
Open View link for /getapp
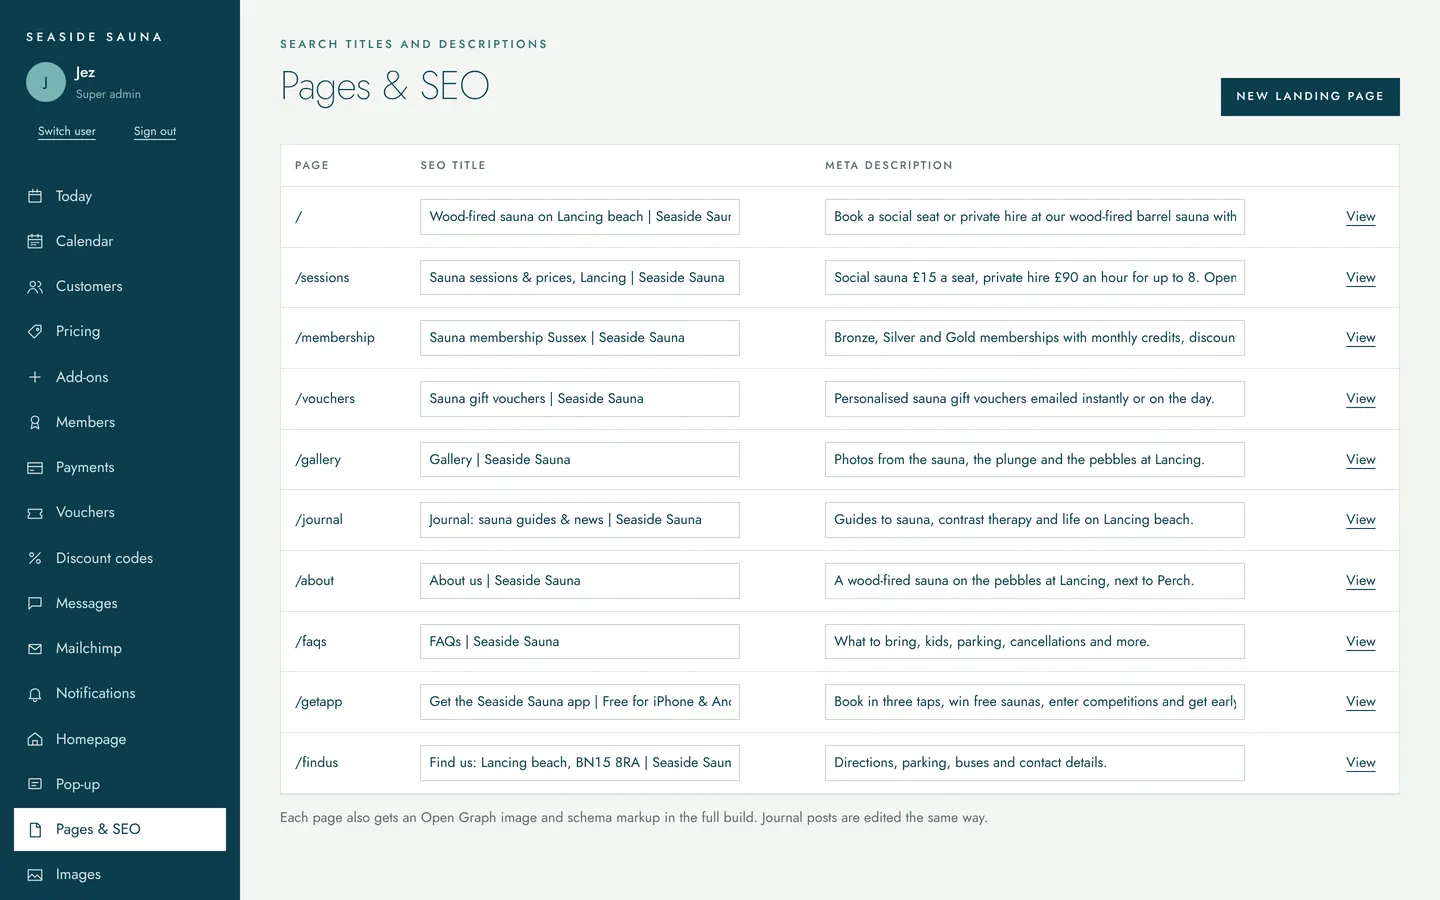pos(1361,701)
